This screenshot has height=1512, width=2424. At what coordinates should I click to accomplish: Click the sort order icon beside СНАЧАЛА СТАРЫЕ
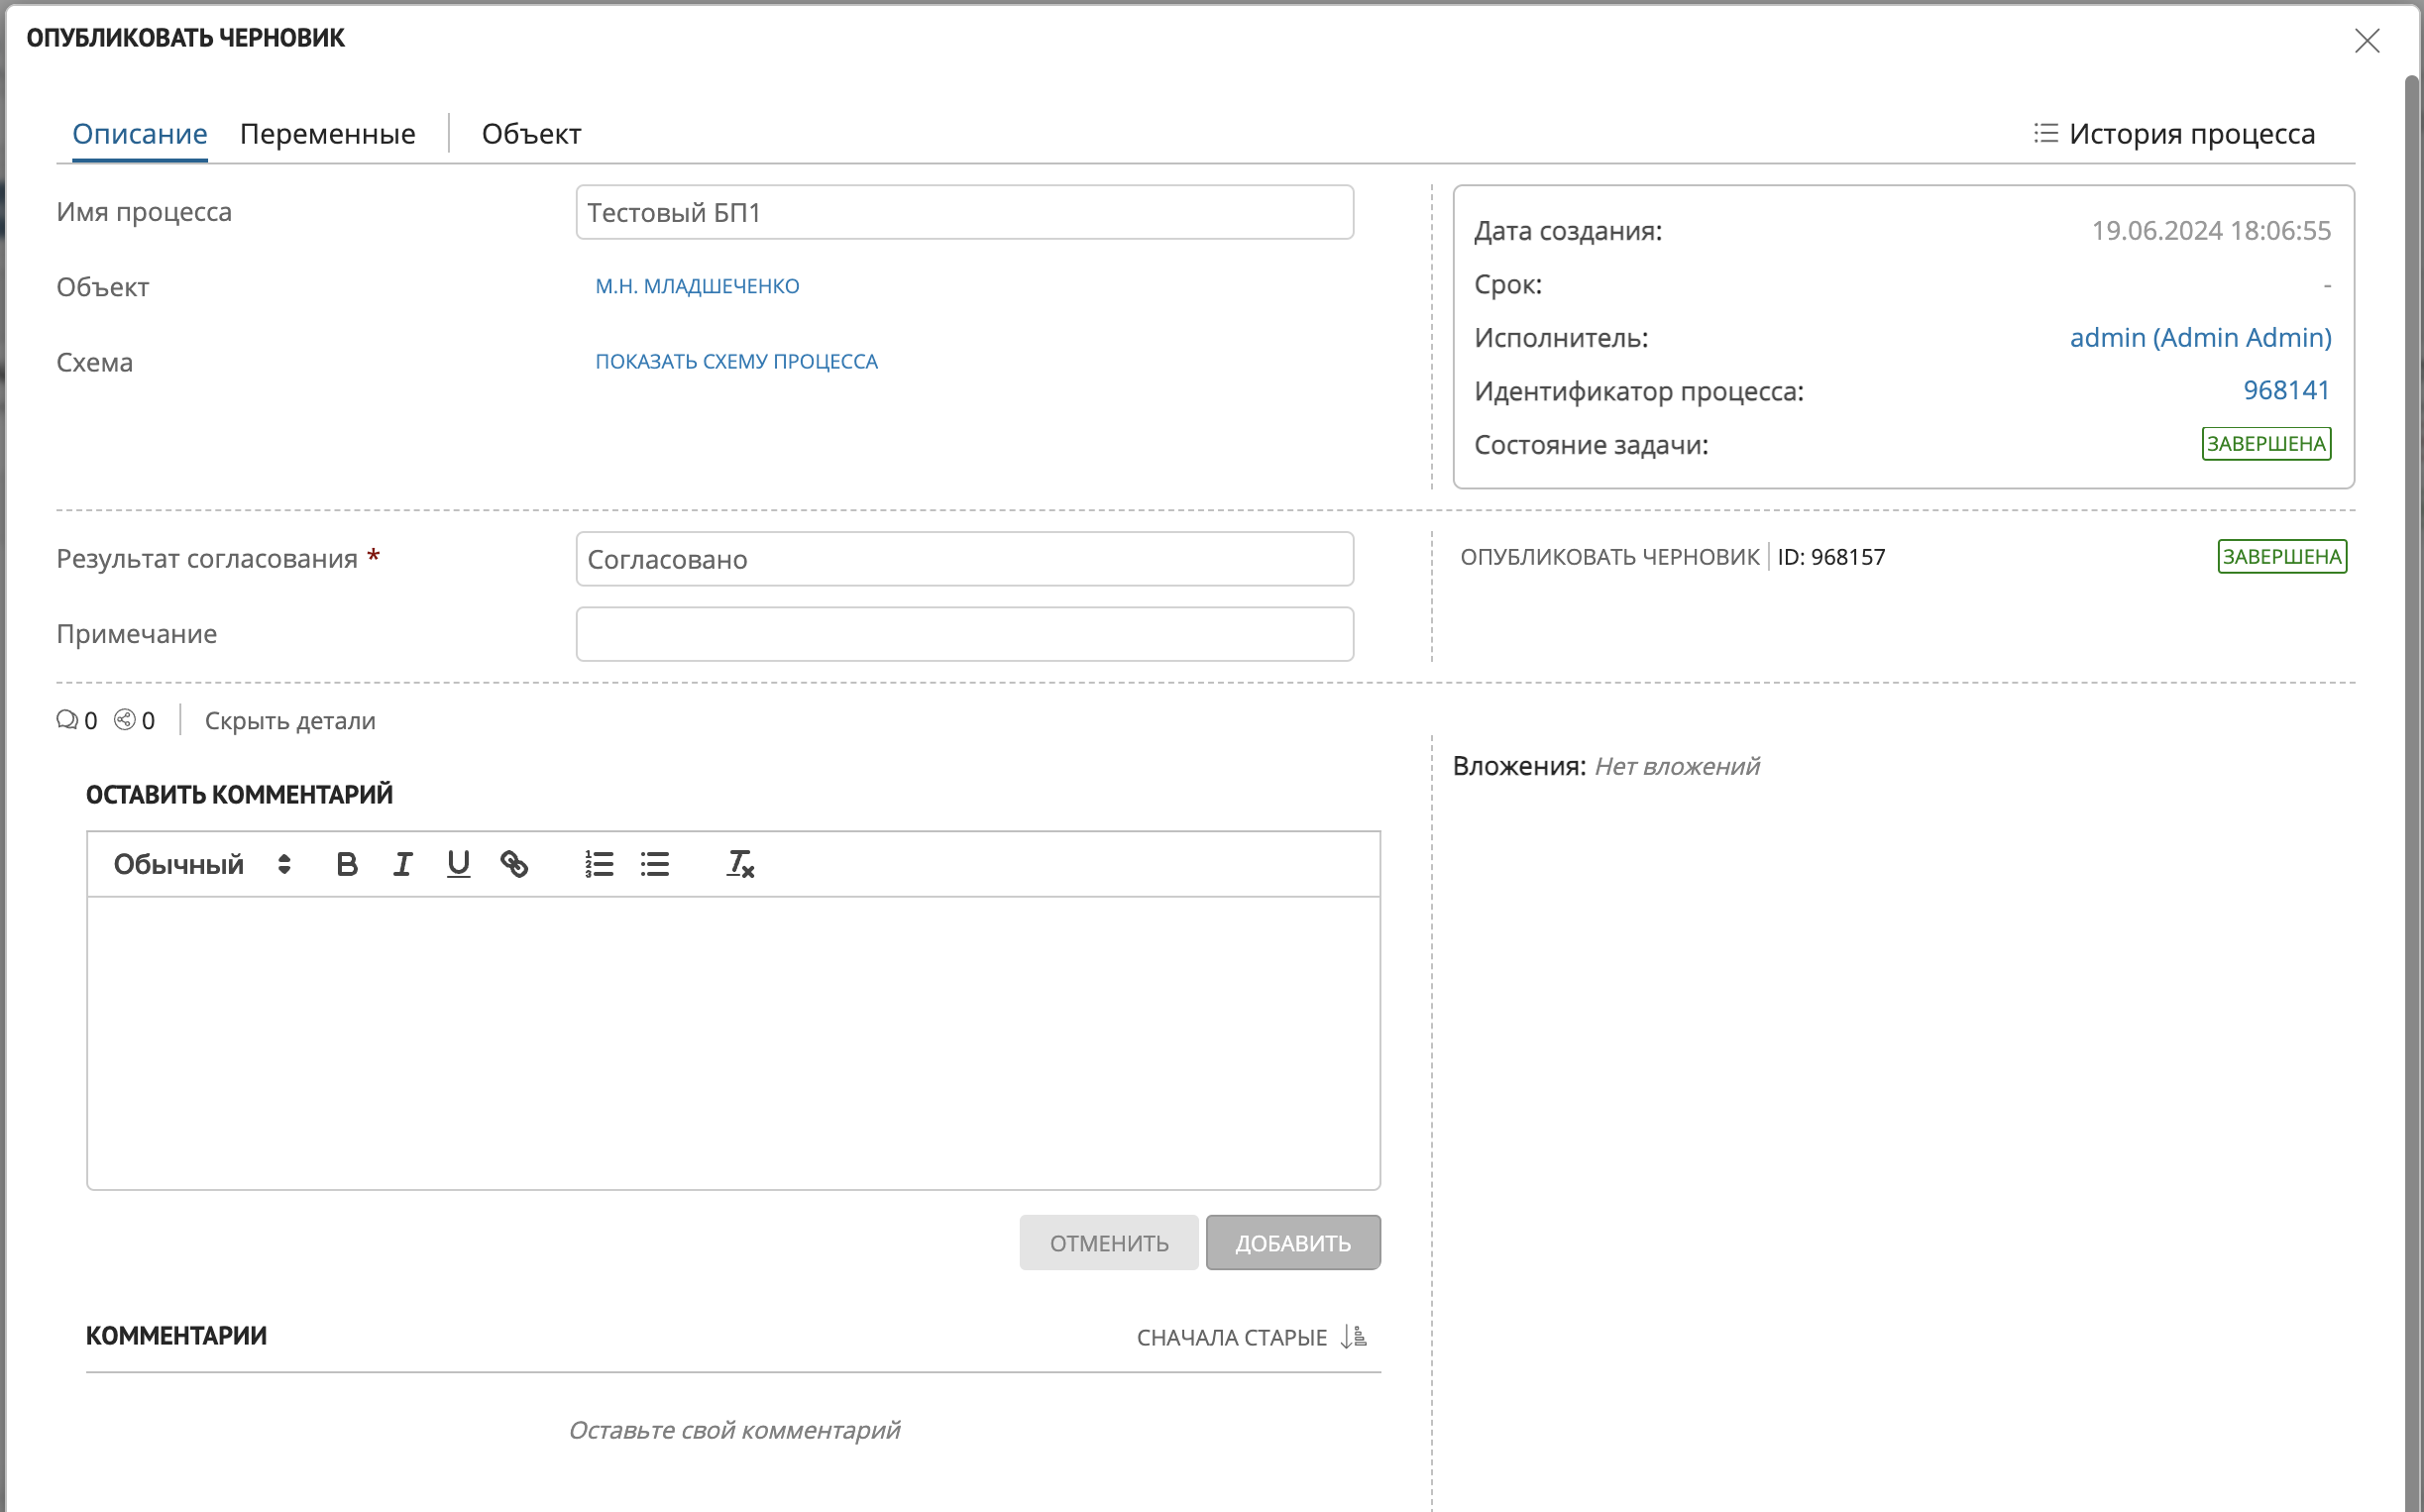pyautogui.click(x=1353, y=1337)
